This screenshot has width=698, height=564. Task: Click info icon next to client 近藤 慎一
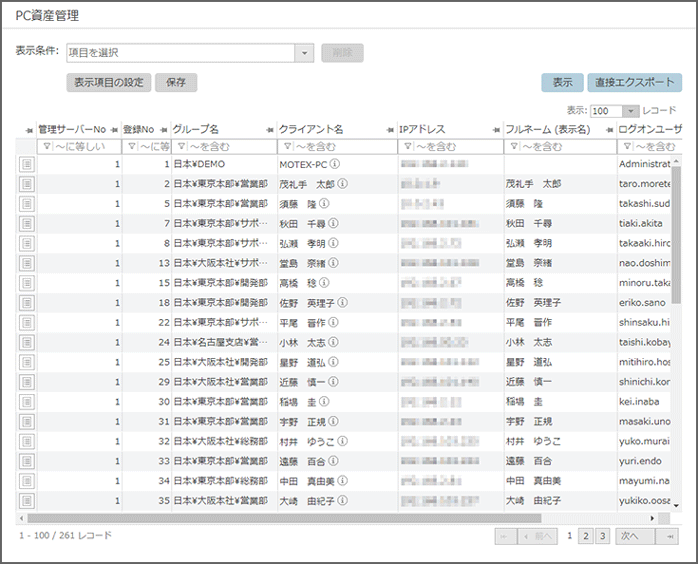click(x=333, y=381)
